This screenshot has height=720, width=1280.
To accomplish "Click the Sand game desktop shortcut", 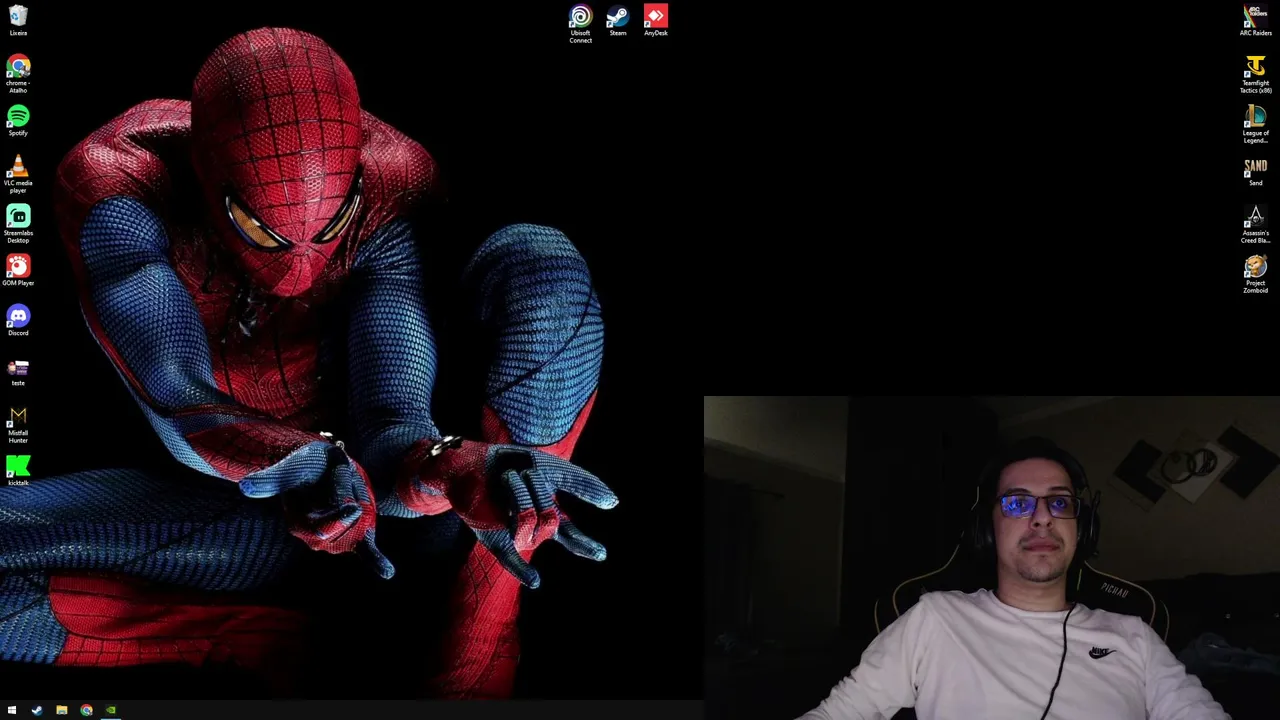I will [1255, 170].
